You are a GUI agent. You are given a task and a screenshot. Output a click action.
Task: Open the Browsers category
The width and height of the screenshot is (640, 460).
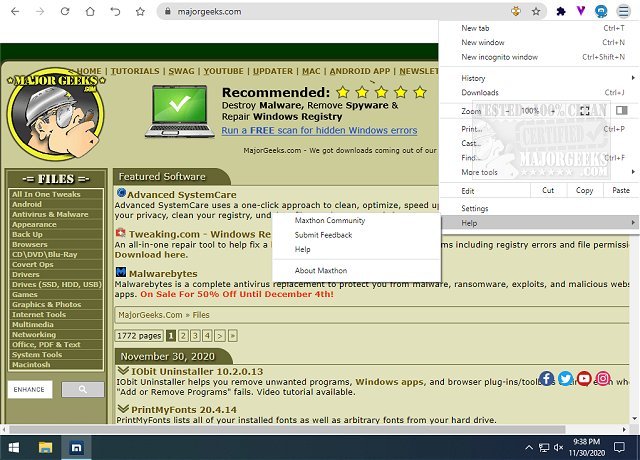[30, 244]
